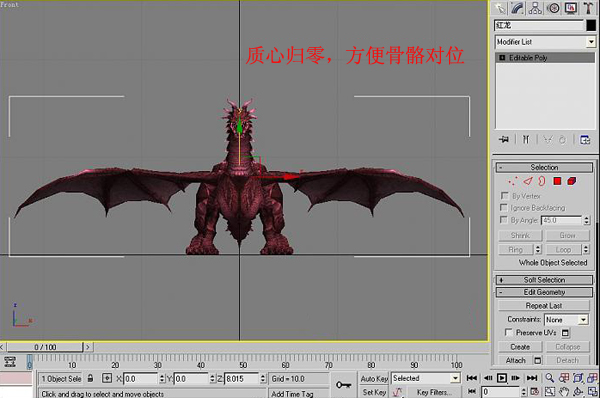Select Vertex sub-object level
Viewport: 600px width, 398px height.
(513, 181)
